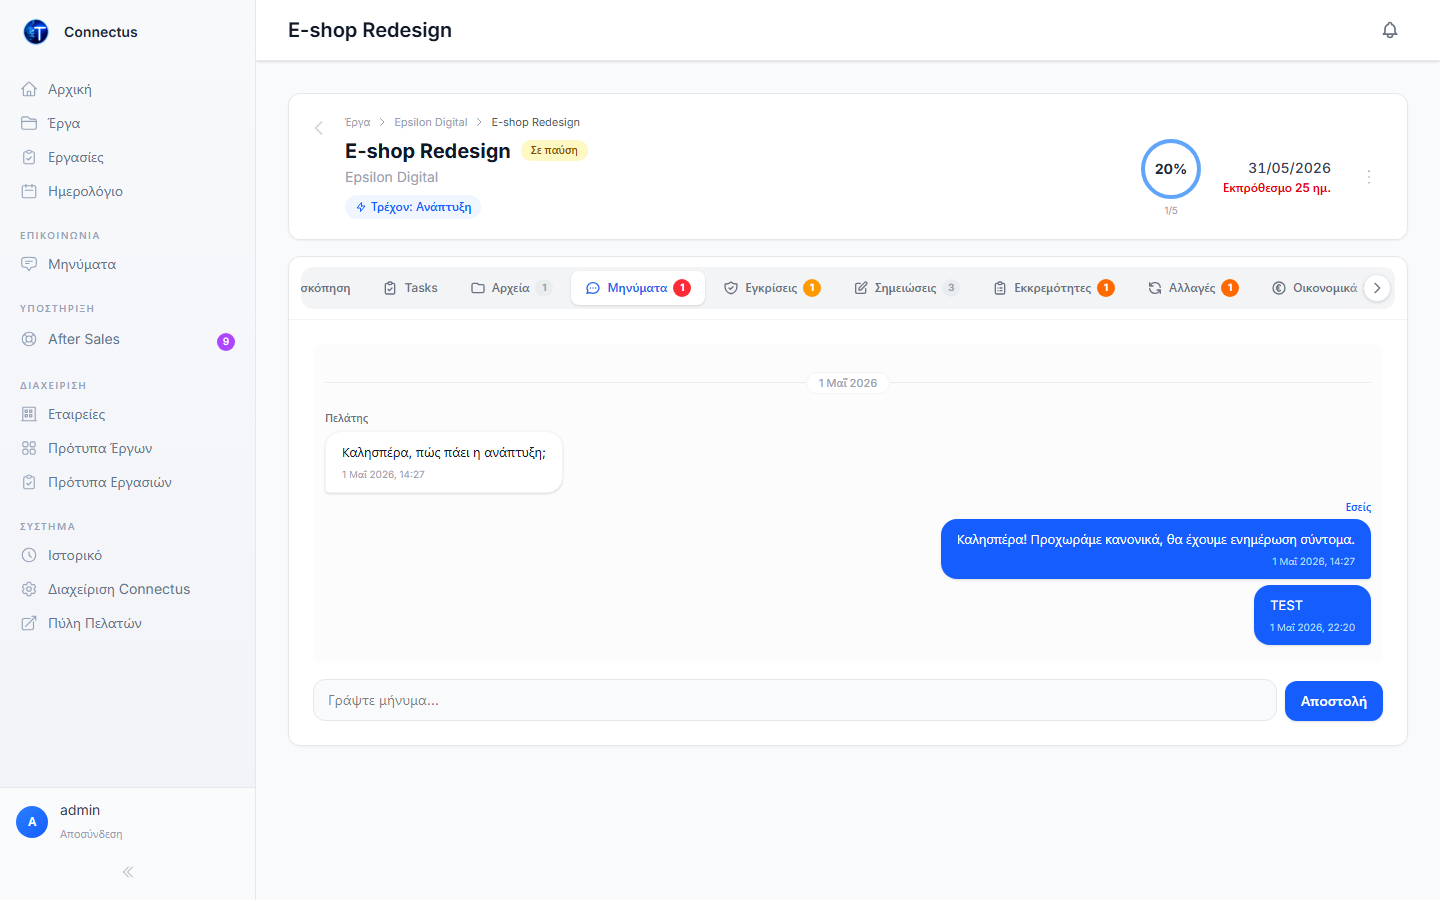
Task: Switch to the Tasks tab
Action: click(x=411, y=288)
